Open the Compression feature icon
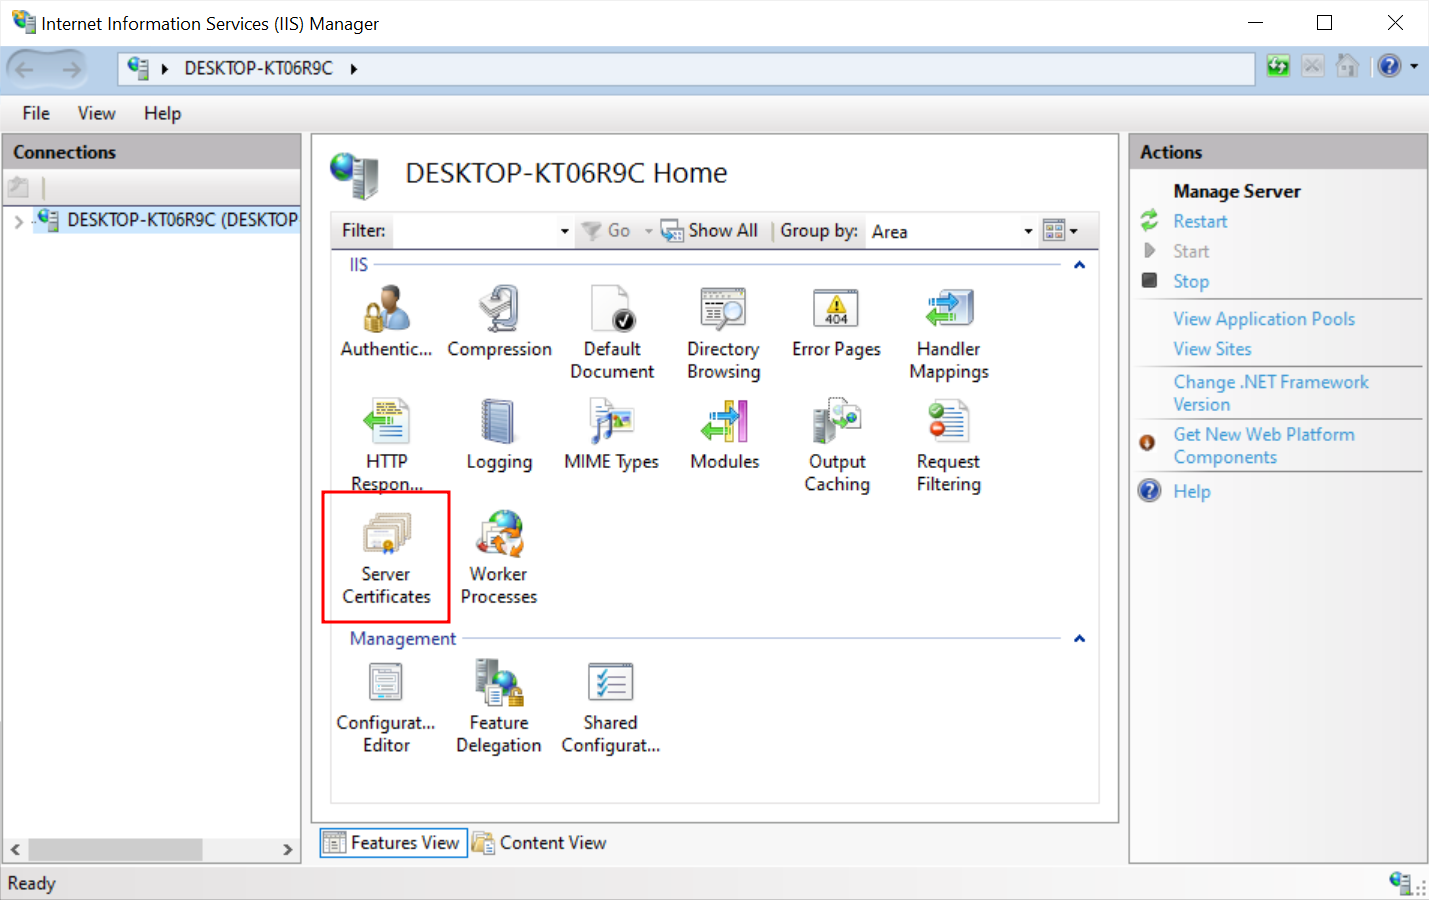Viewport: 1429px width, 900px height. pos(499,308)
